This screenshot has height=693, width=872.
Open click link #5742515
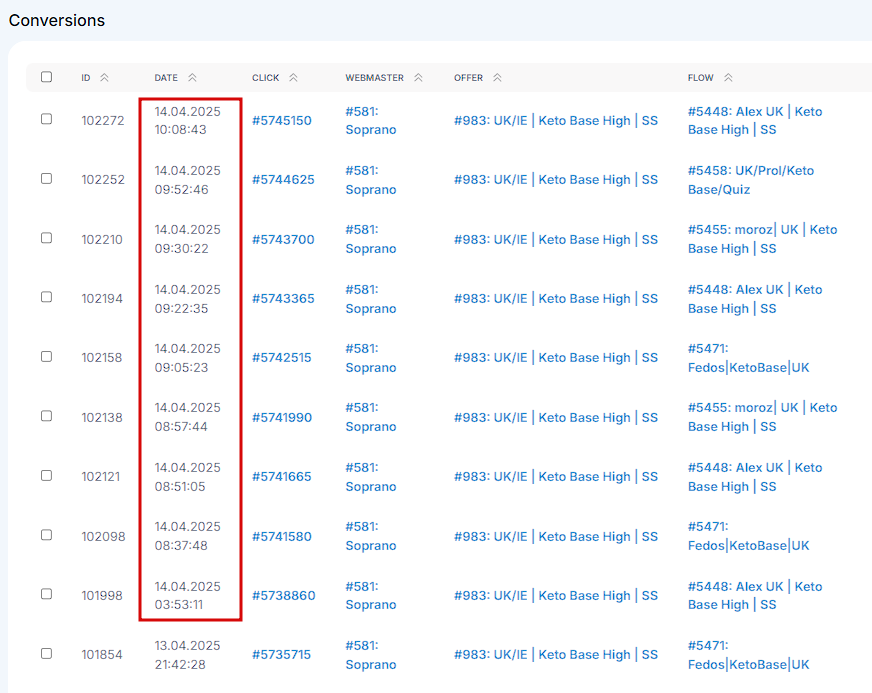[282, 358]
